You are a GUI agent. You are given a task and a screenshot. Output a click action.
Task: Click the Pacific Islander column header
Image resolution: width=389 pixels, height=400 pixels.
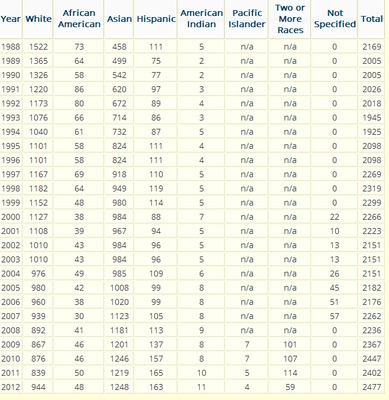point(247,19)
